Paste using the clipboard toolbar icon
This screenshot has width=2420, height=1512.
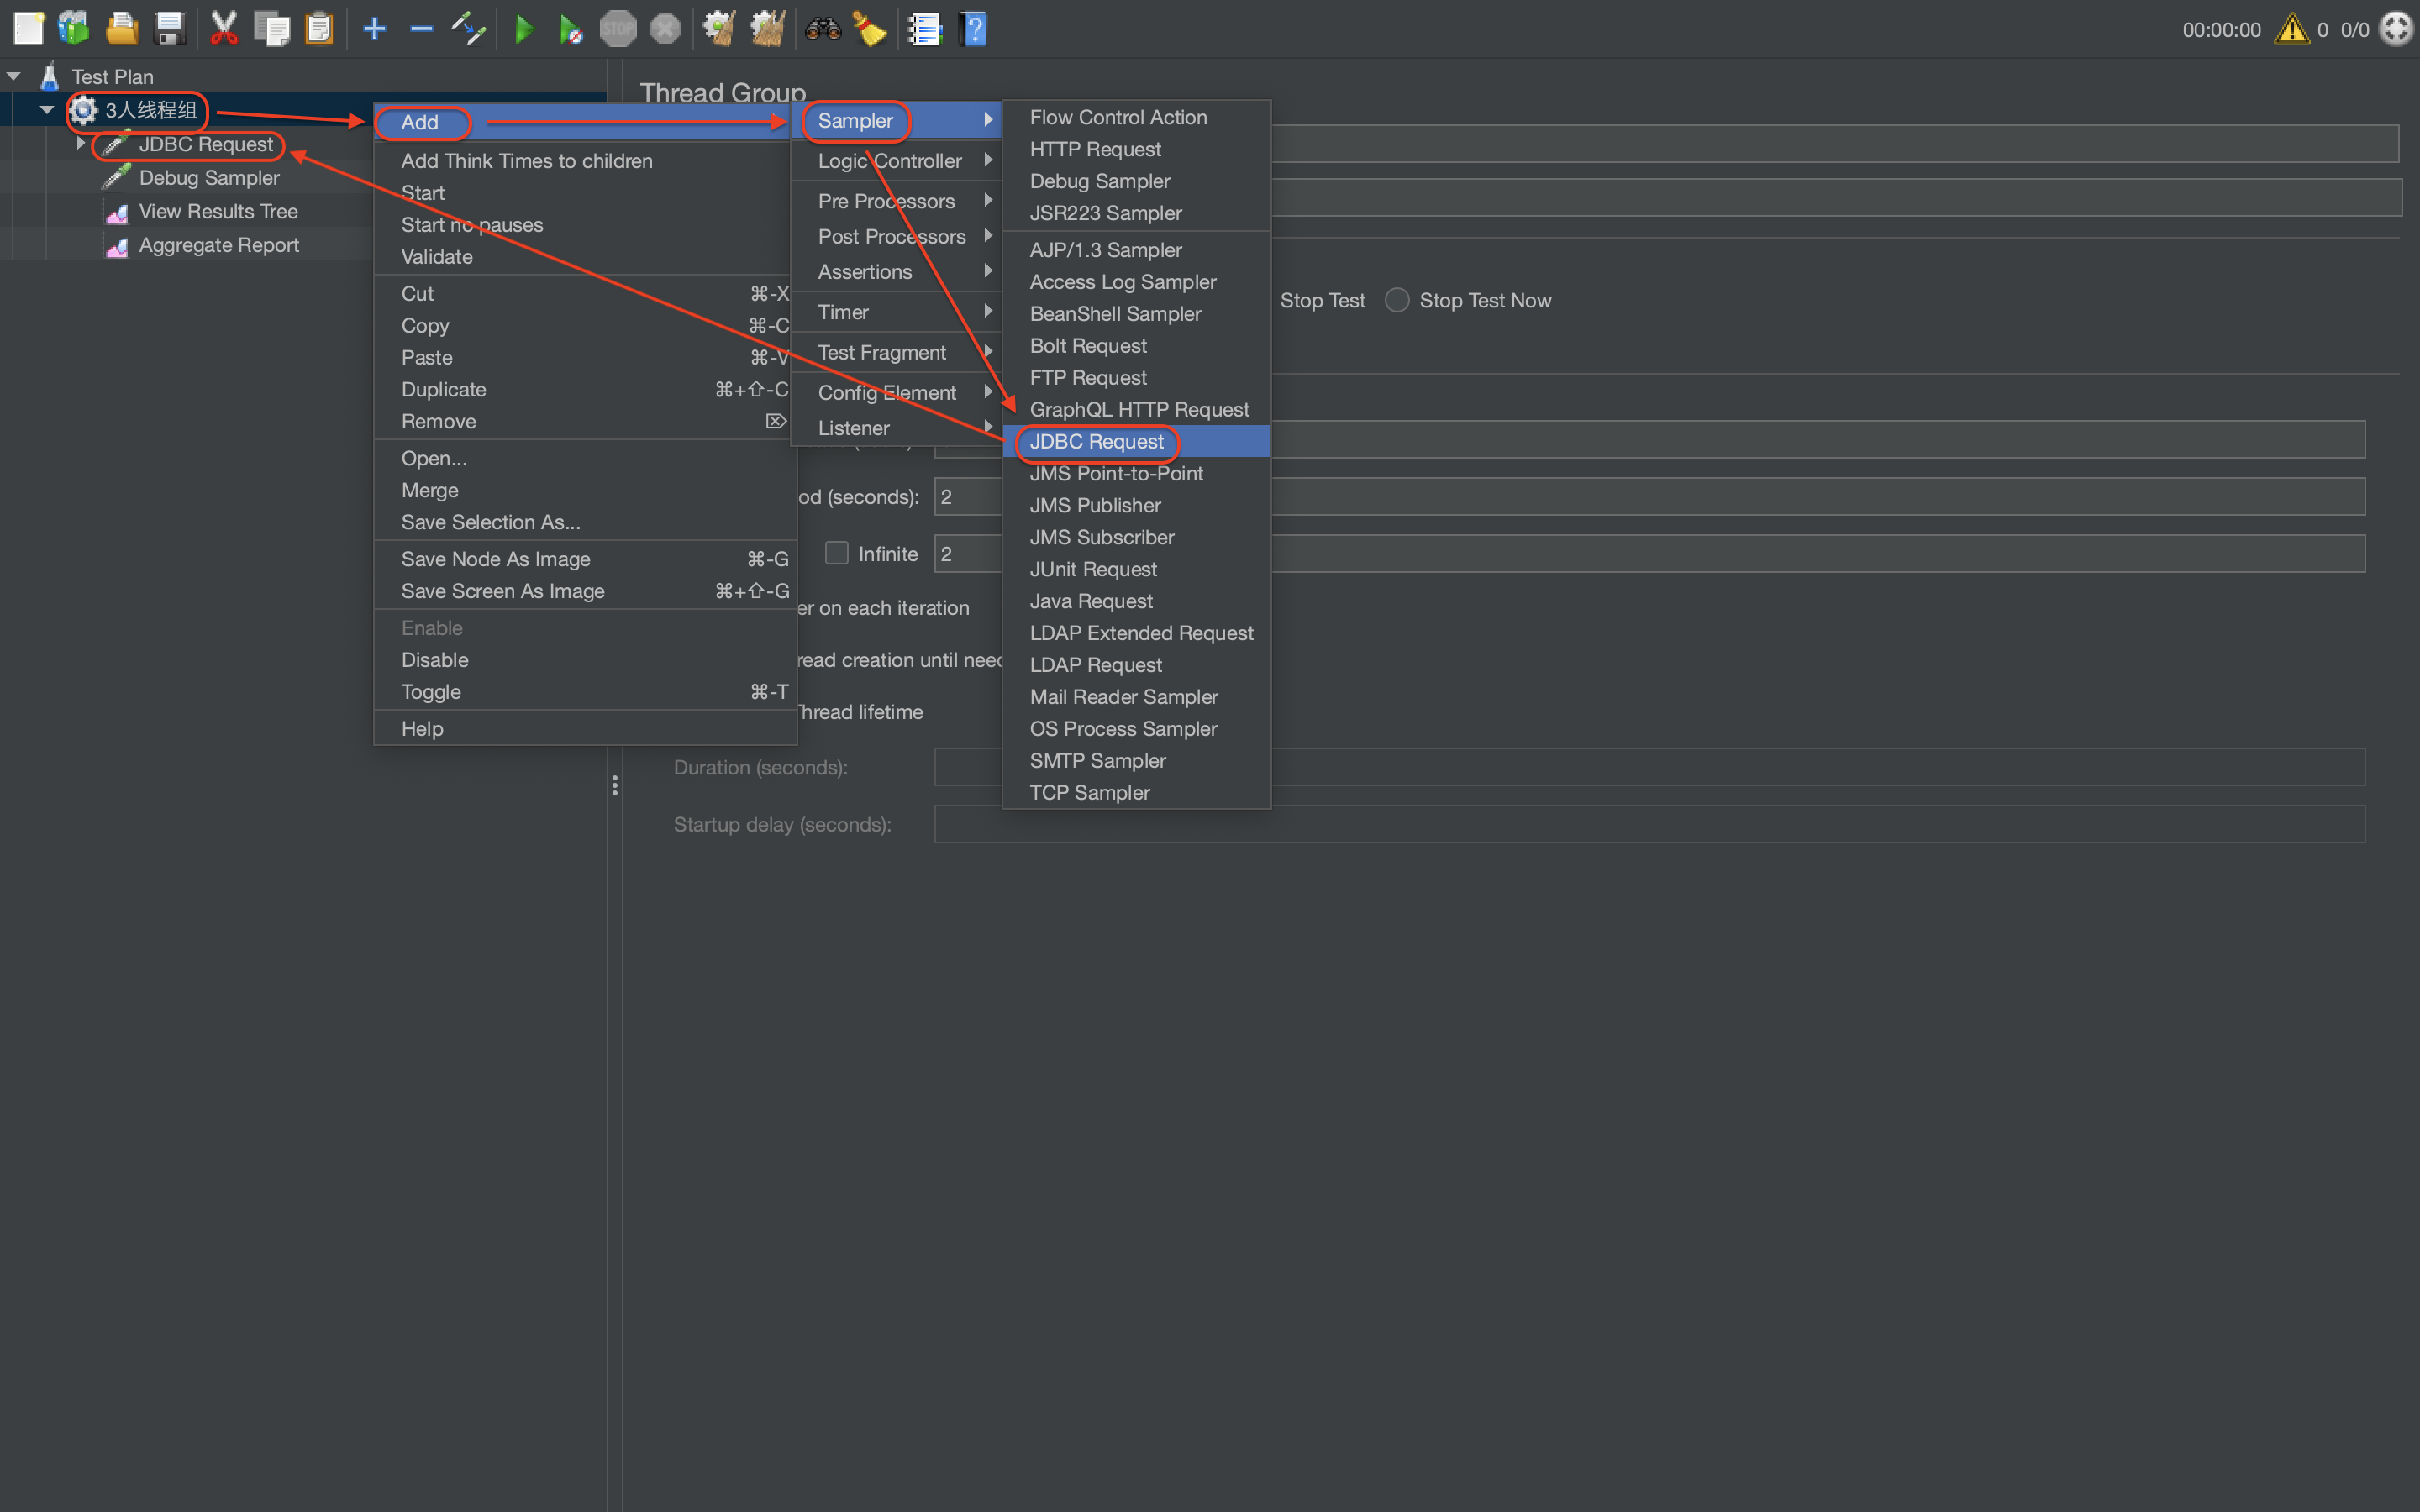320,28
